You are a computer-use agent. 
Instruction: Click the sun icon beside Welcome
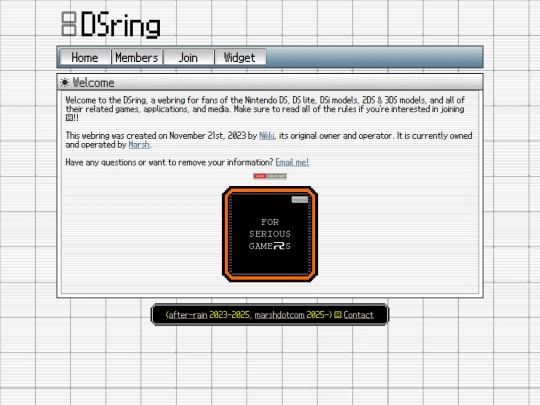64,83
